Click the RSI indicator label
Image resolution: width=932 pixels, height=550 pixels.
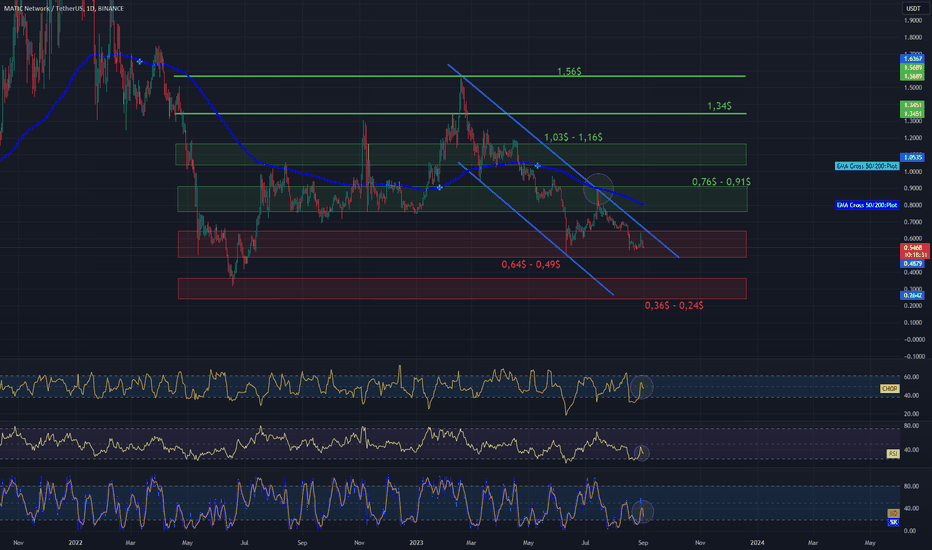click(893, 454)
